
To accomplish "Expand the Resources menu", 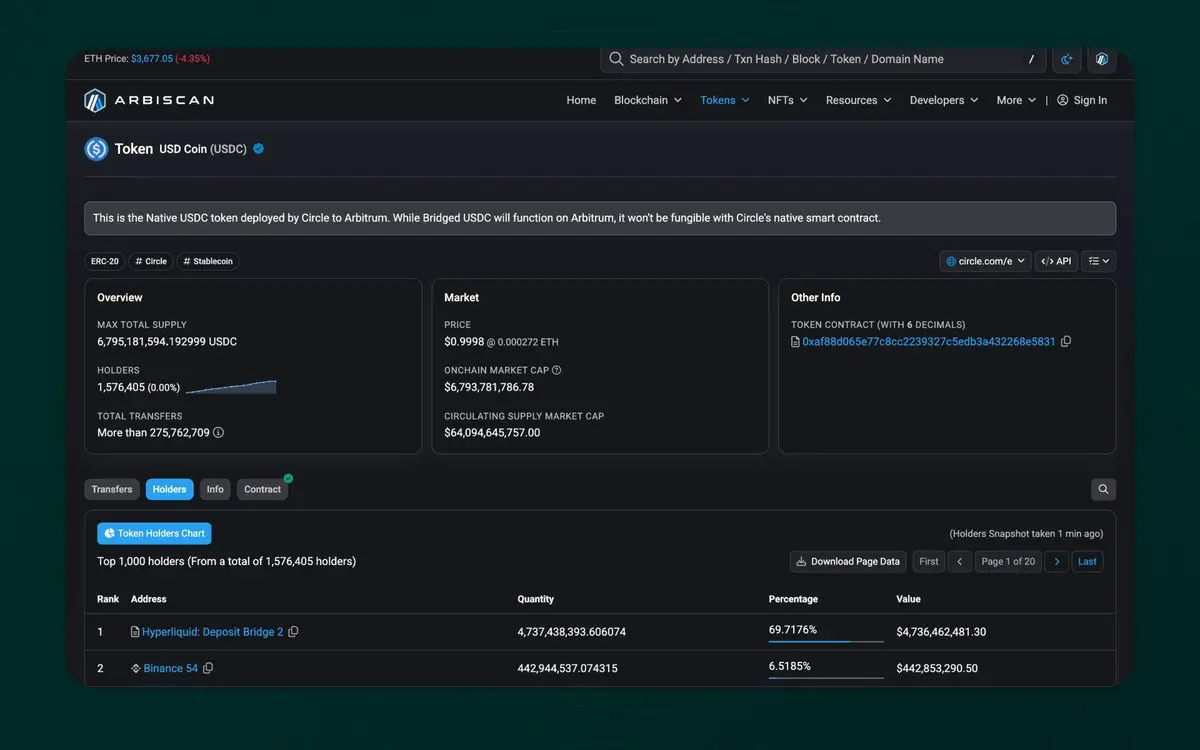I will click(x=859, y=100).
